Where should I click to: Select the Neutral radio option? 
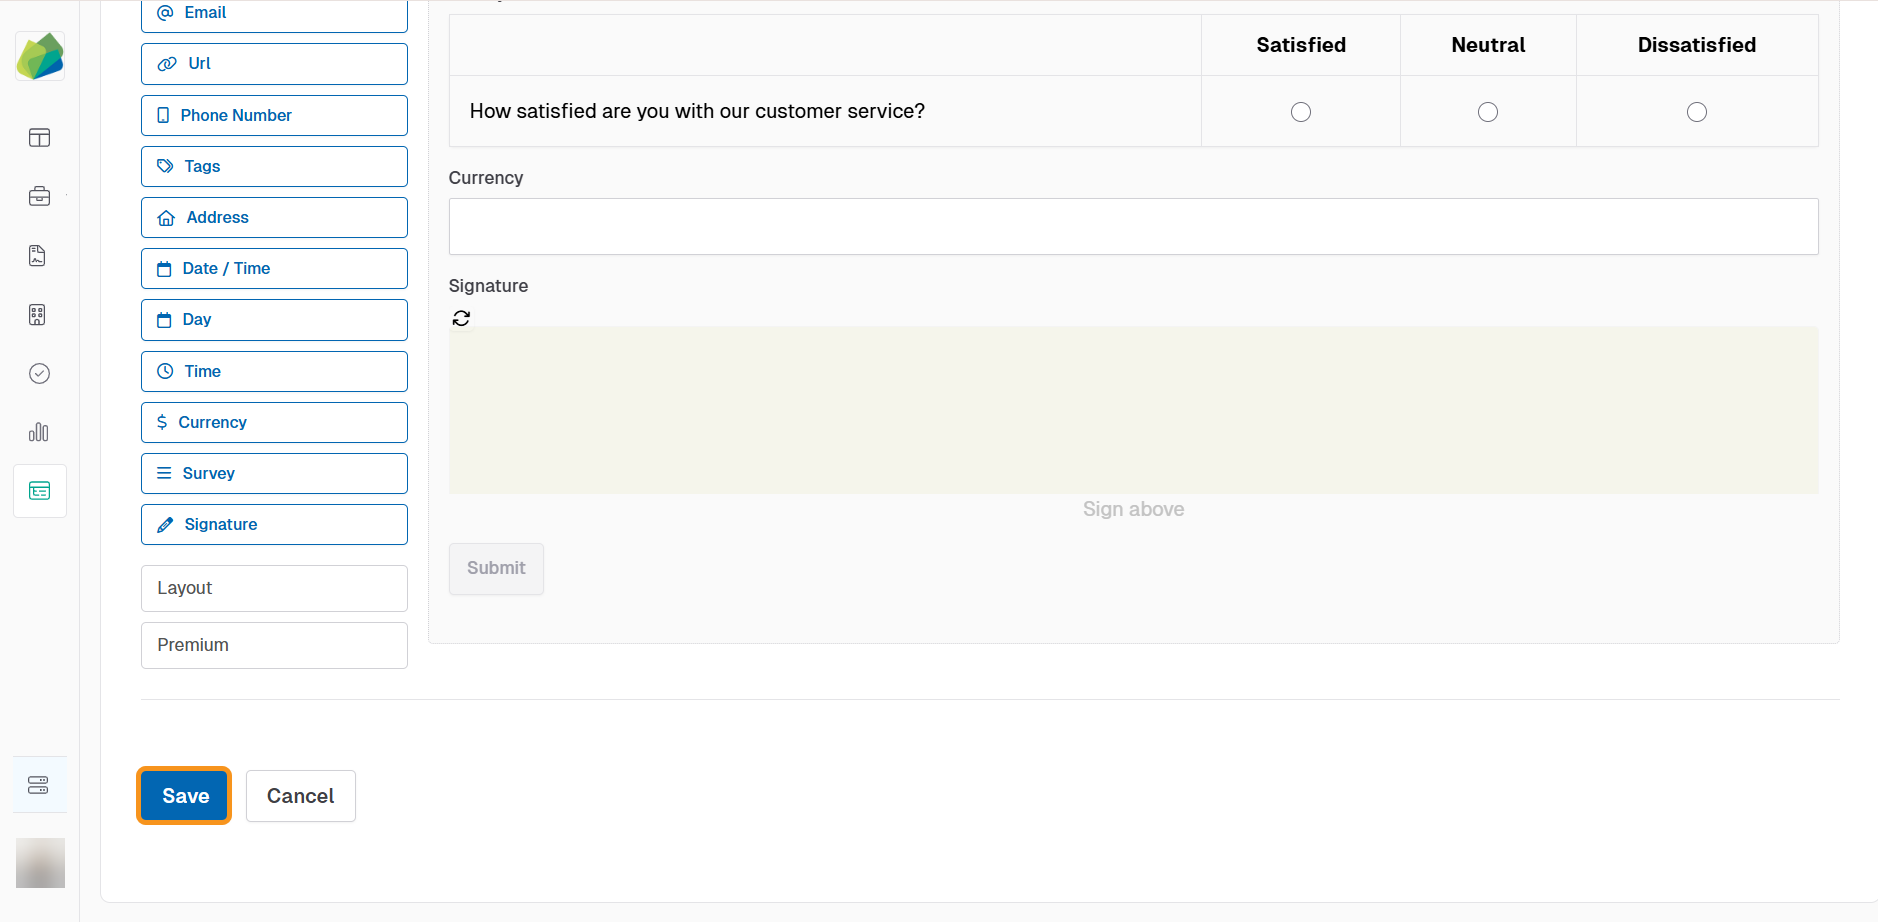coord(1487,112)
